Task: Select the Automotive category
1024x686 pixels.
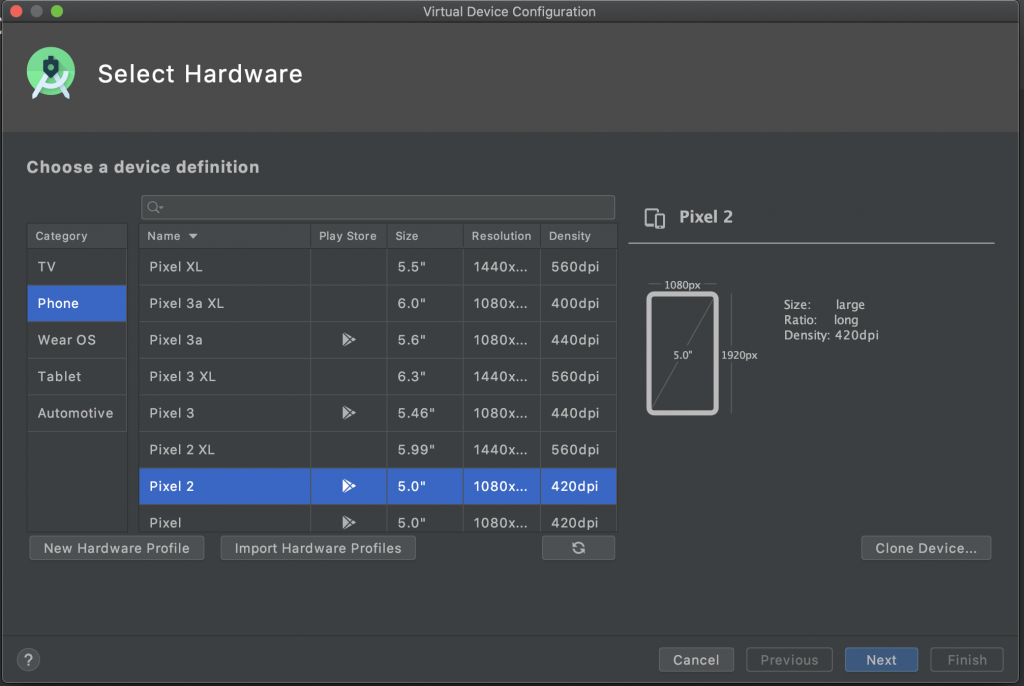Action: 77,413
